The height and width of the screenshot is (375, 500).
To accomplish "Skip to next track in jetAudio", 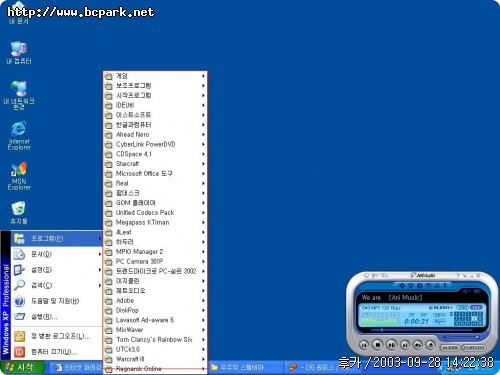I will coord(405,345).
